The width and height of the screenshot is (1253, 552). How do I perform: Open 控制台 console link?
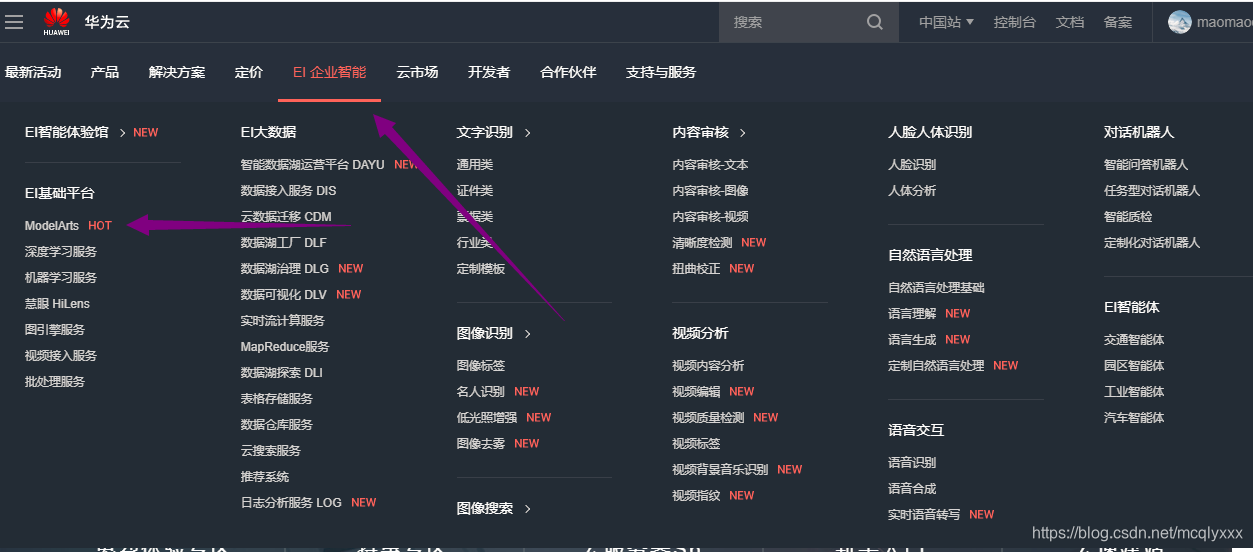pos(1015,22)
